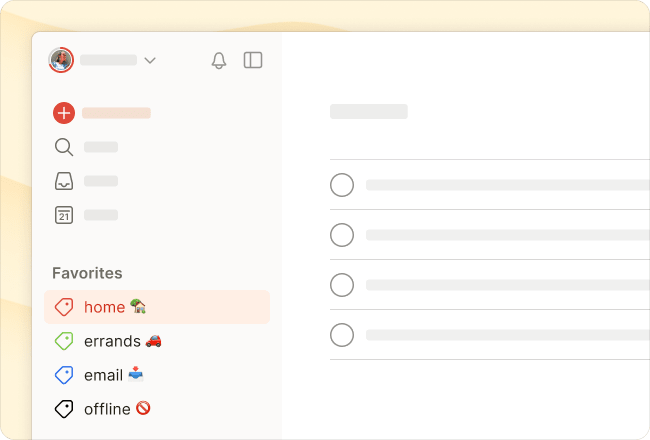Click the Favorites section header
This screenshot has height=440, width=650.
87,273
